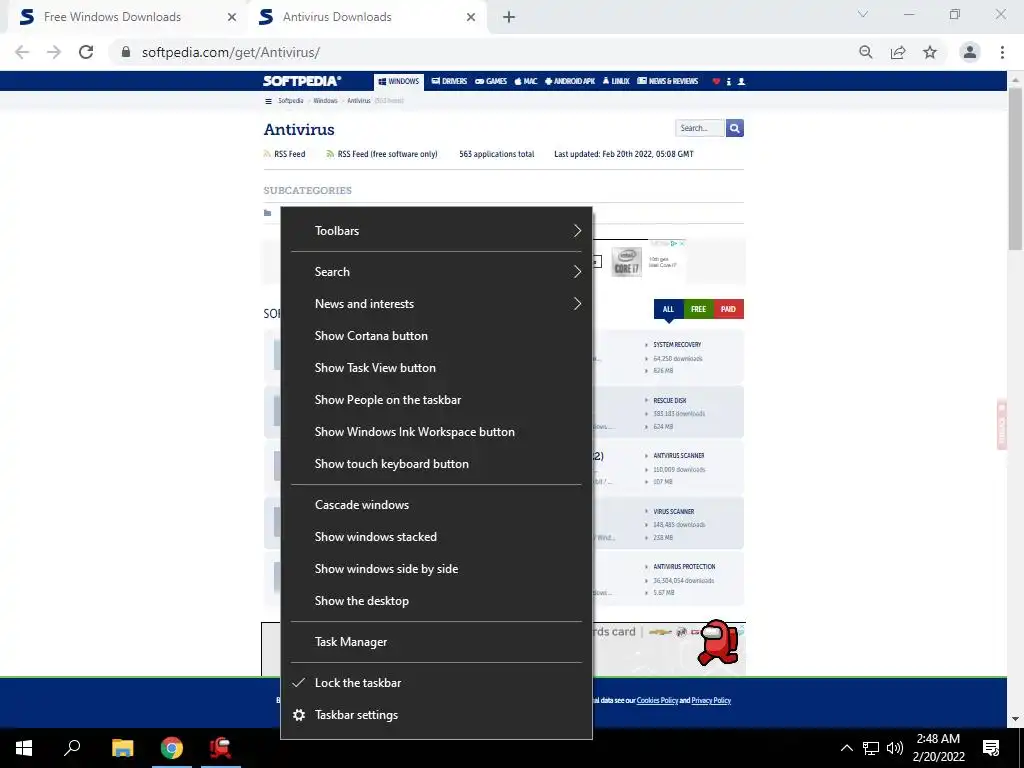Open the breadcrumb hamburger menu icon
1024x768 pixels.
click(268, 101)
